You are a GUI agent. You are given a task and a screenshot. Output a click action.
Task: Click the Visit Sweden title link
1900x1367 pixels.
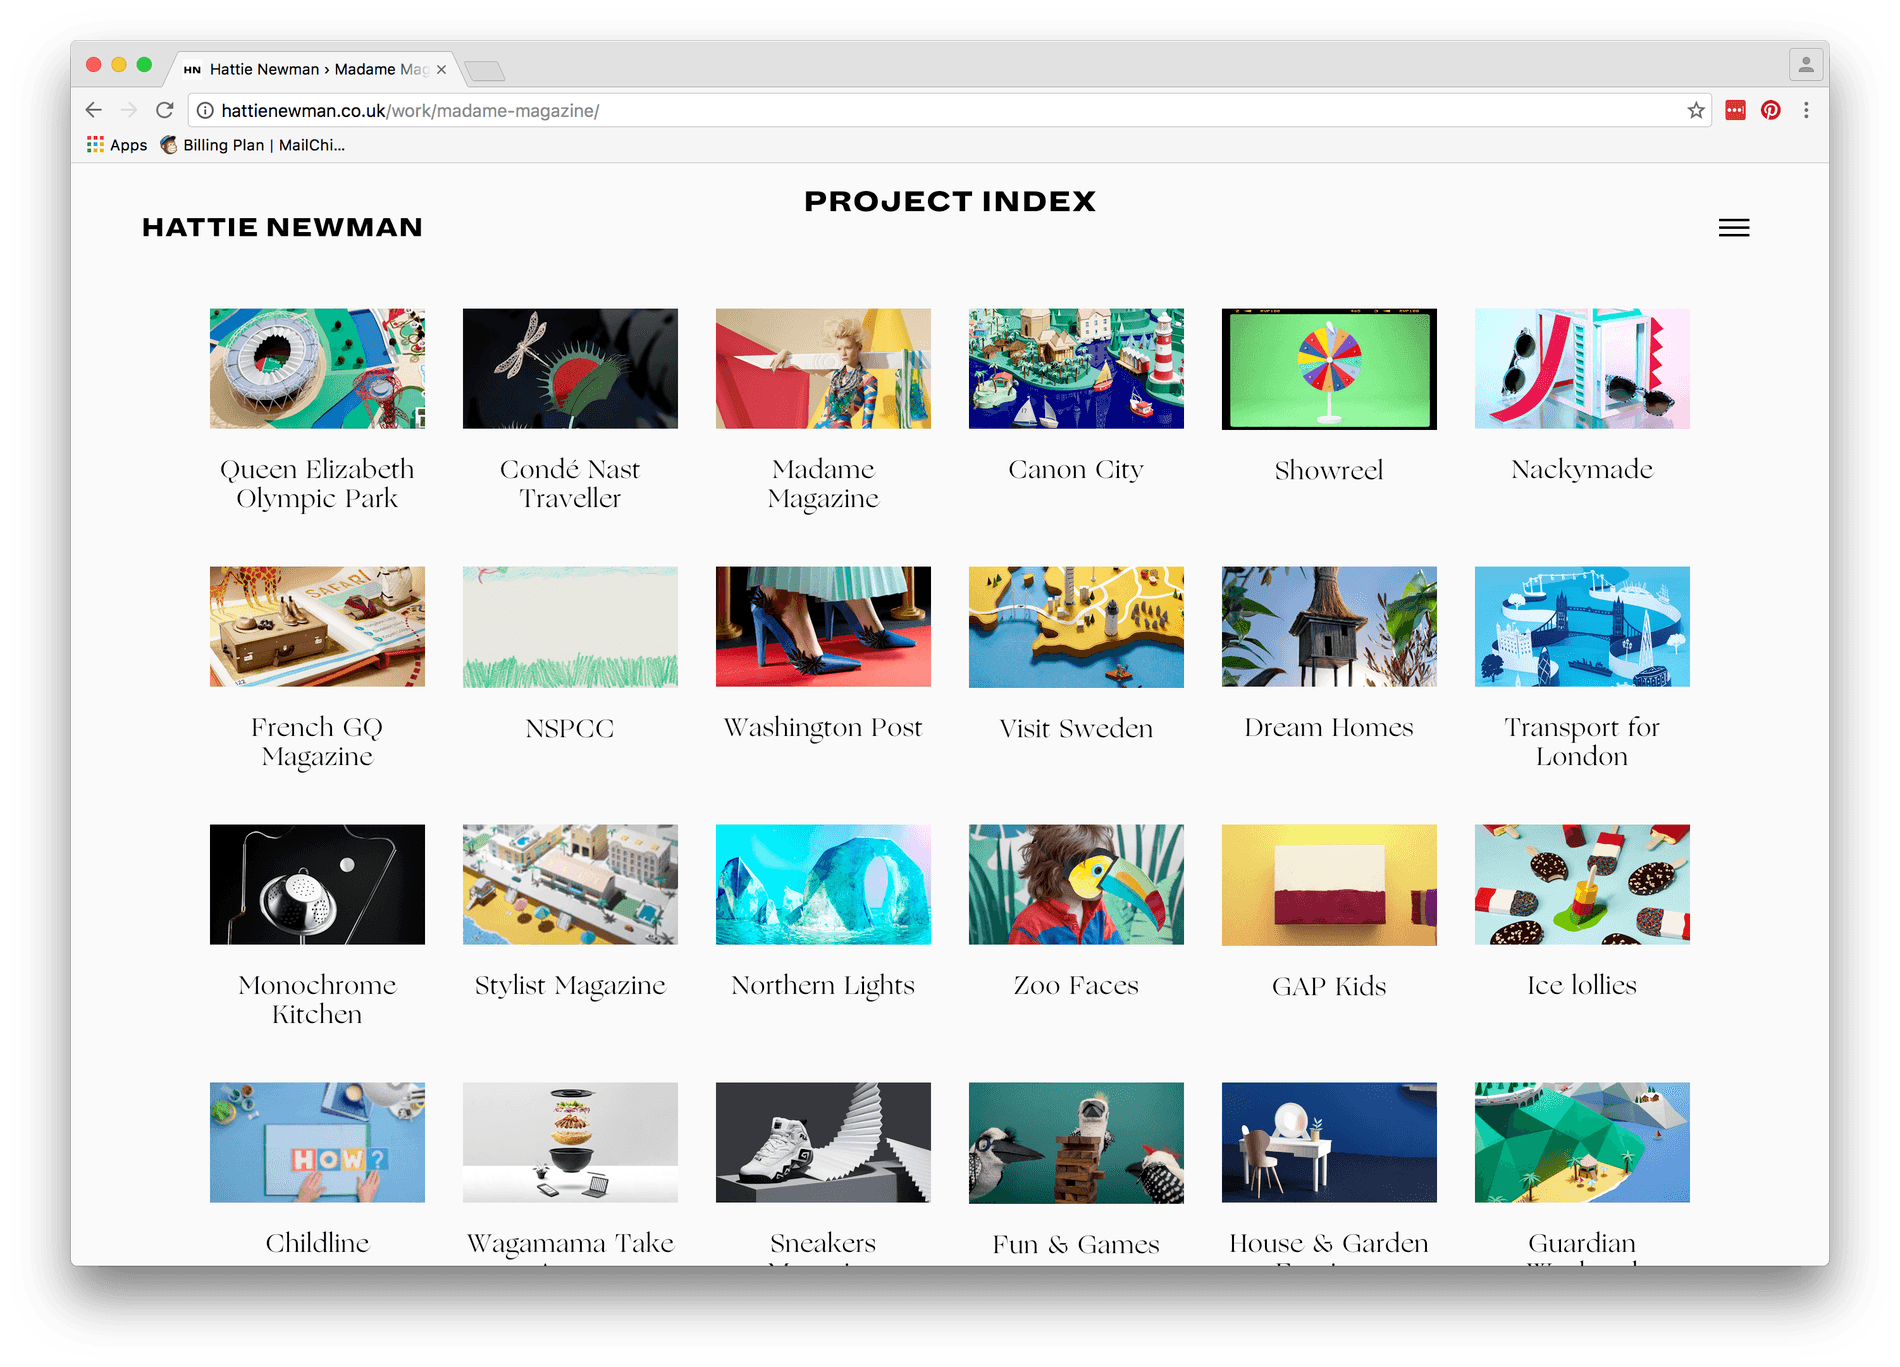coord(1076,728)
